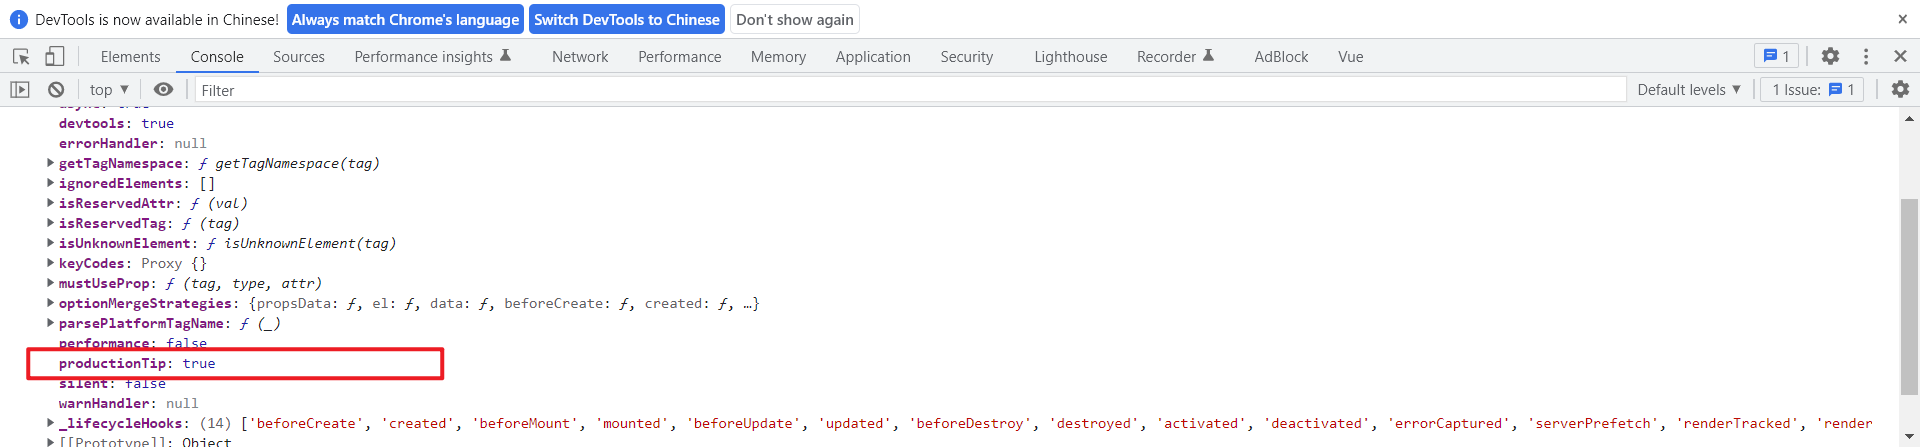Click Switch DevTools to Chinese button

pyautogui.click(x=627, y=19)
